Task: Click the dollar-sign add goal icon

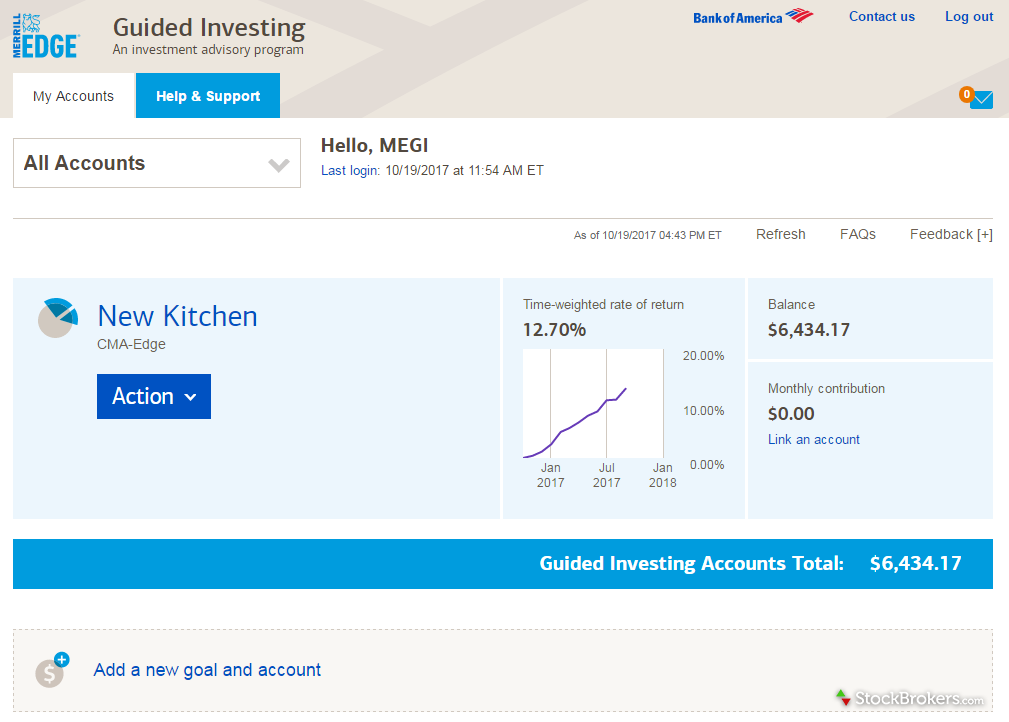Action: 49,671
